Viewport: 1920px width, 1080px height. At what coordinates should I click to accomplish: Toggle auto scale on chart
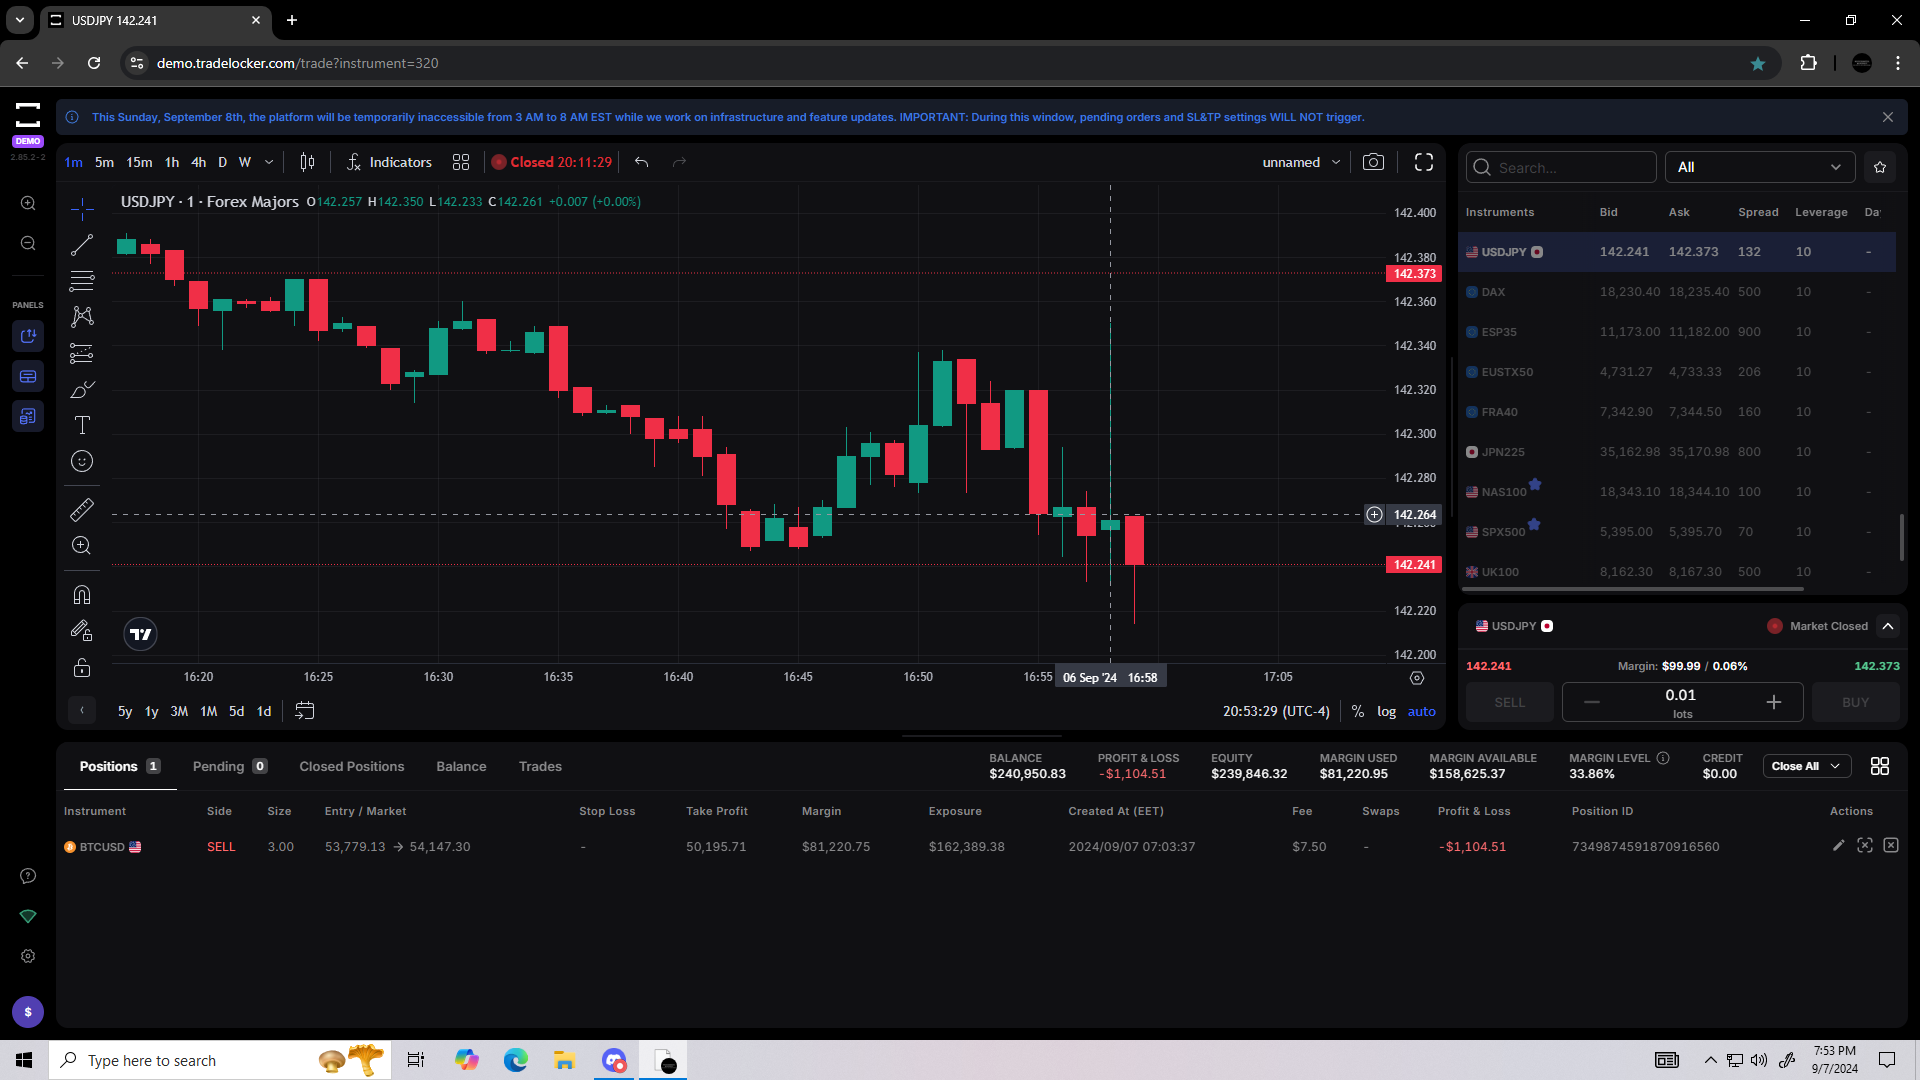tap(1421, 712)
